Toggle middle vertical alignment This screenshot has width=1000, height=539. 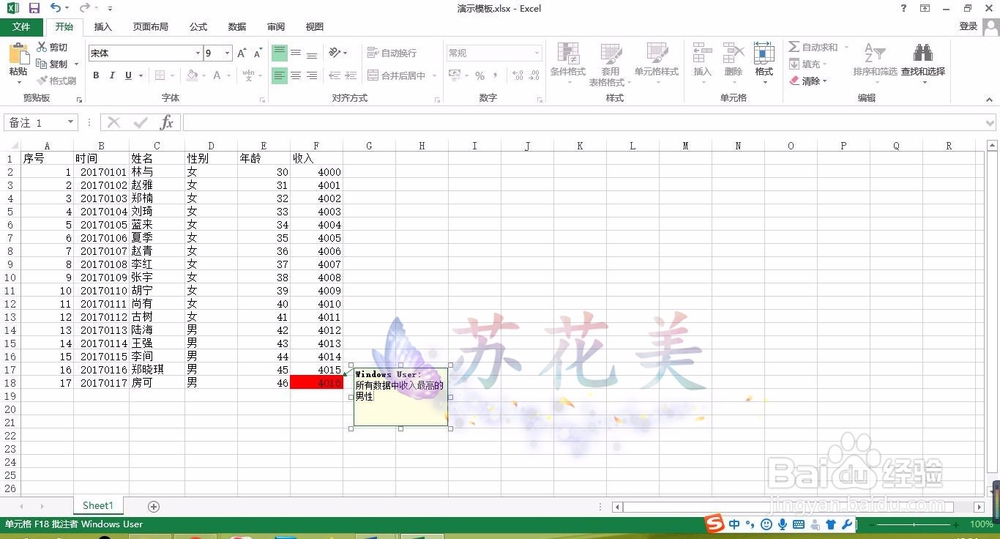295,53
